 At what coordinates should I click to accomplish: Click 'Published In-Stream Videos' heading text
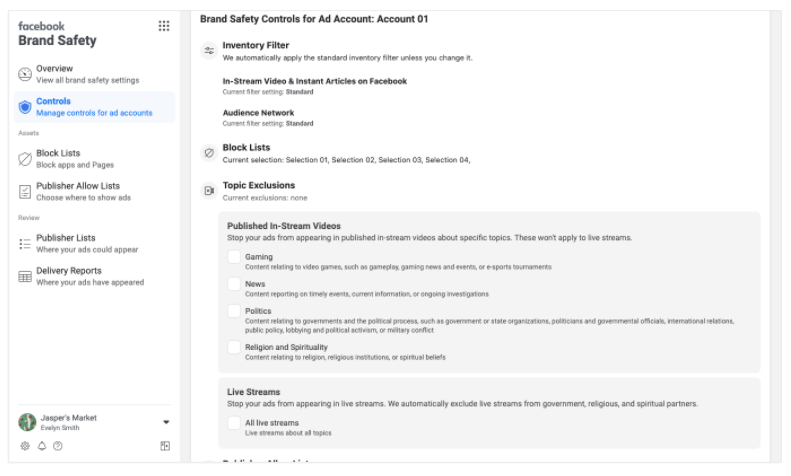coord(284,226)
